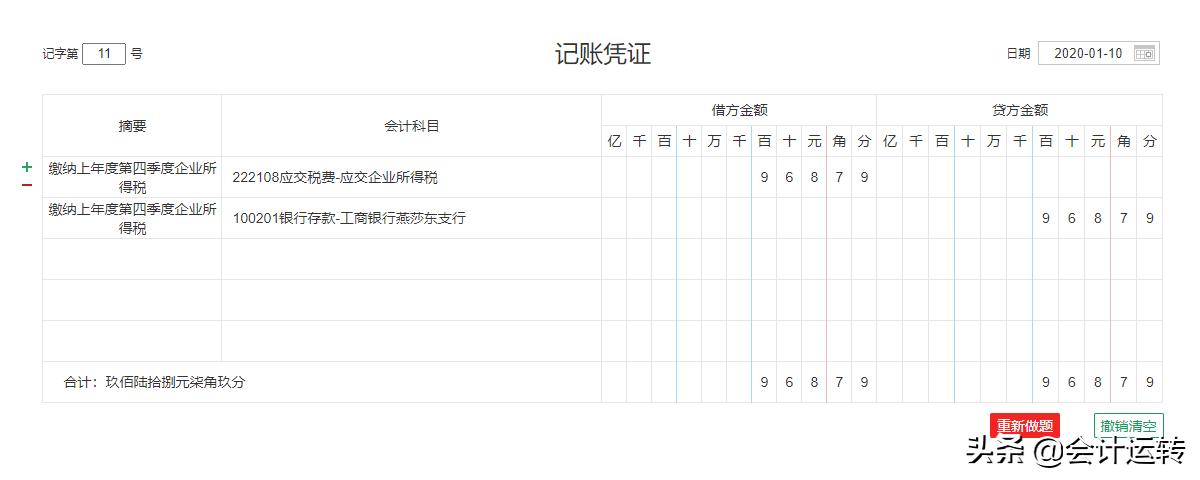Viewport: 1200px width, 480px height.
Task: Click the 贷方金额 header
Action: tap(1020, 110)
